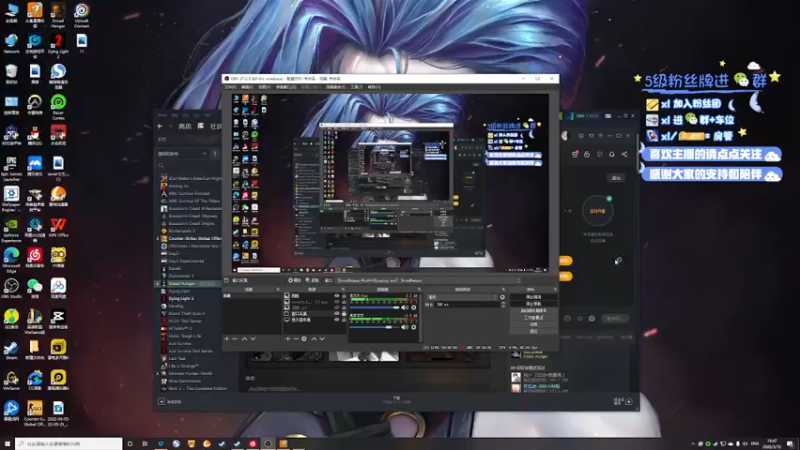Open OBS Settings from controls dock
Screen dimensions: 800x450
534,324
